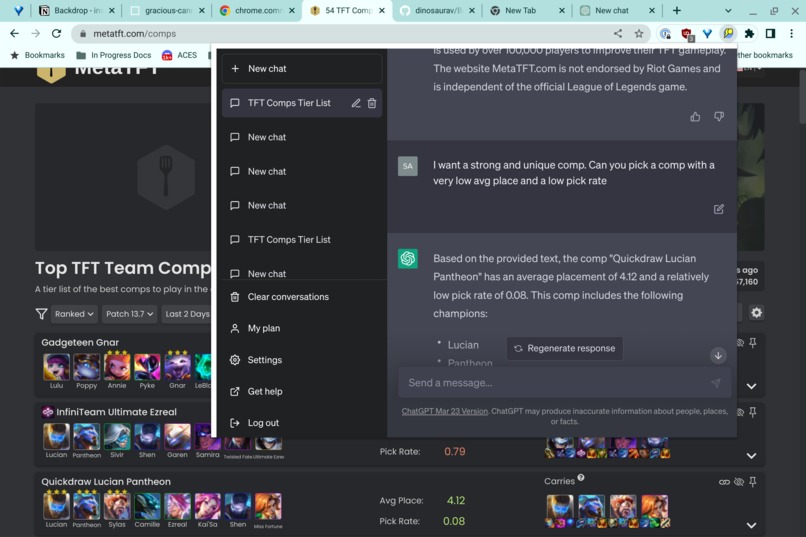Click Lulu champion in Gadgeteen Gnar
Viewport: 806px width, 537px height.
point(56,367)
